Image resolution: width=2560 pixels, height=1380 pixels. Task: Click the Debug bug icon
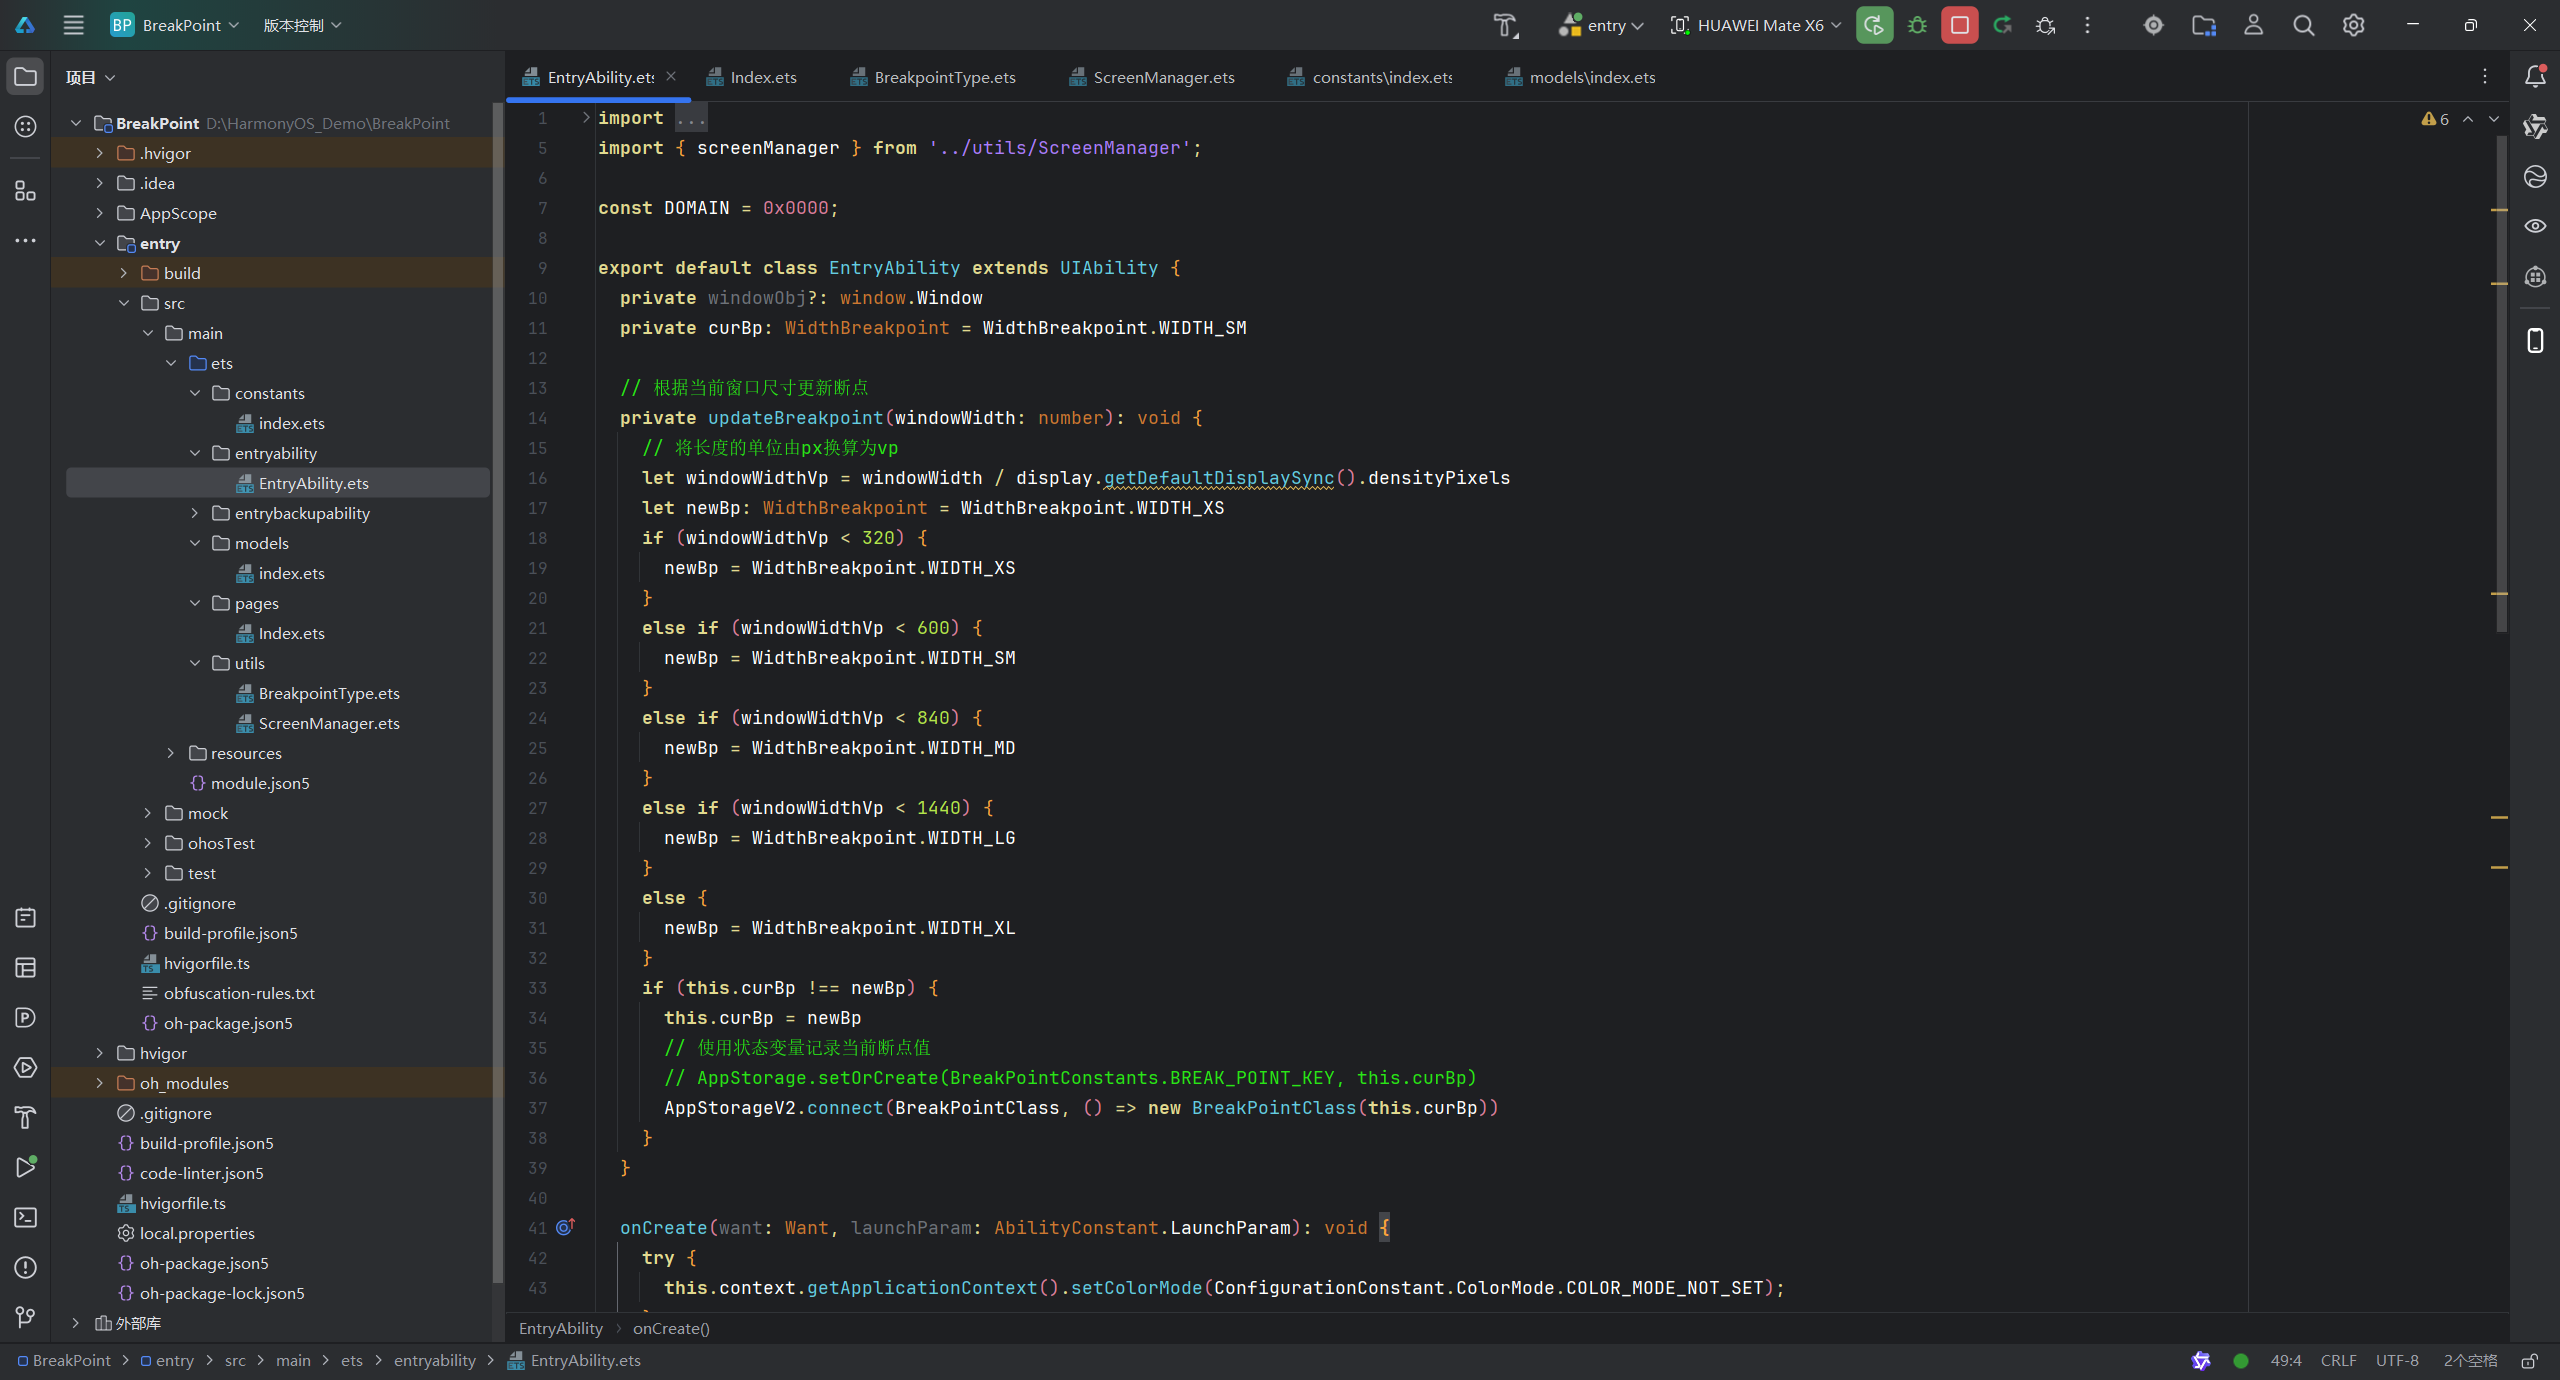[x=1917, y=25]
